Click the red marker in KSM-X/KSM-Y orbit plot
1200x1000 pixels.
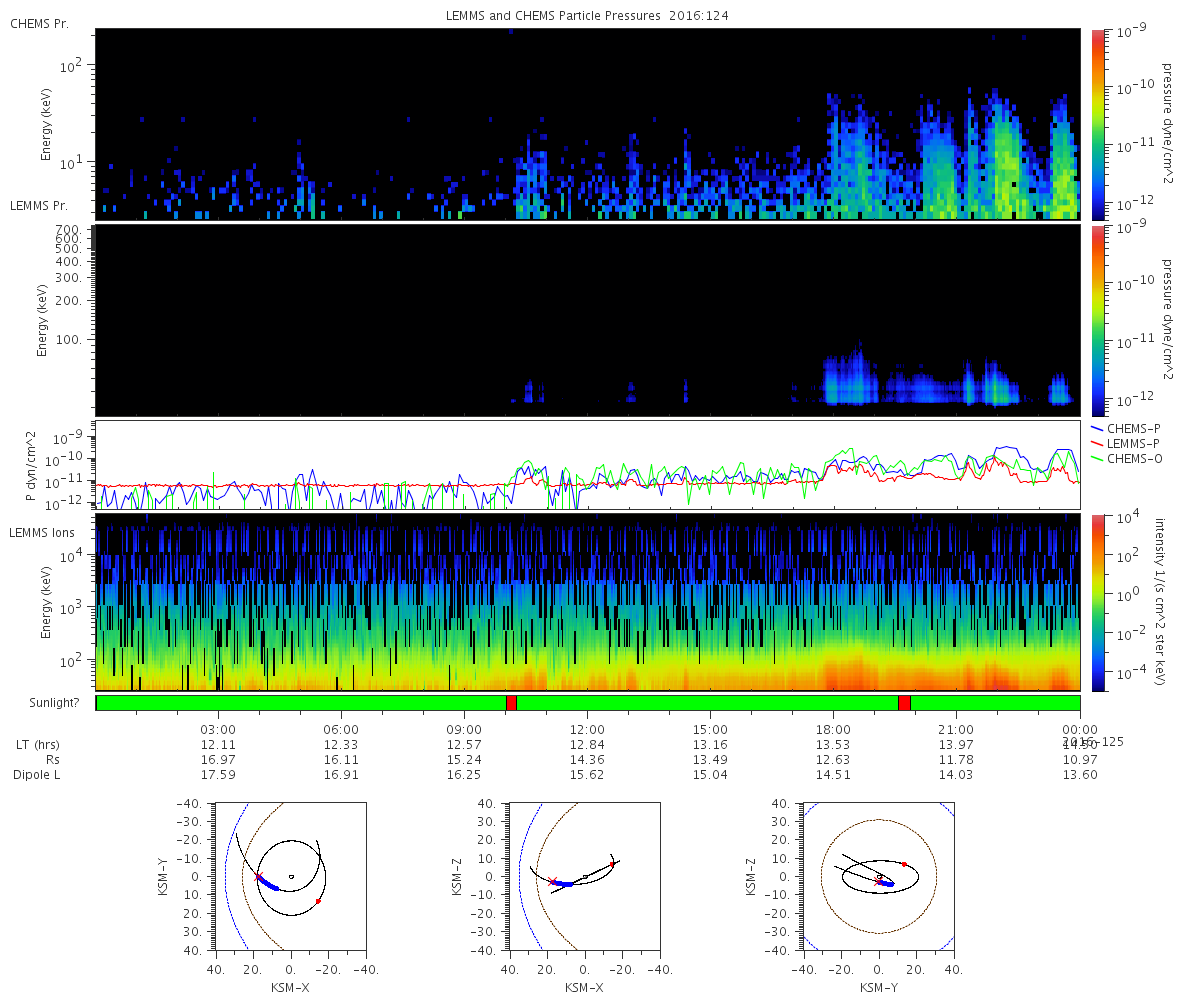(x=318, y=901)
